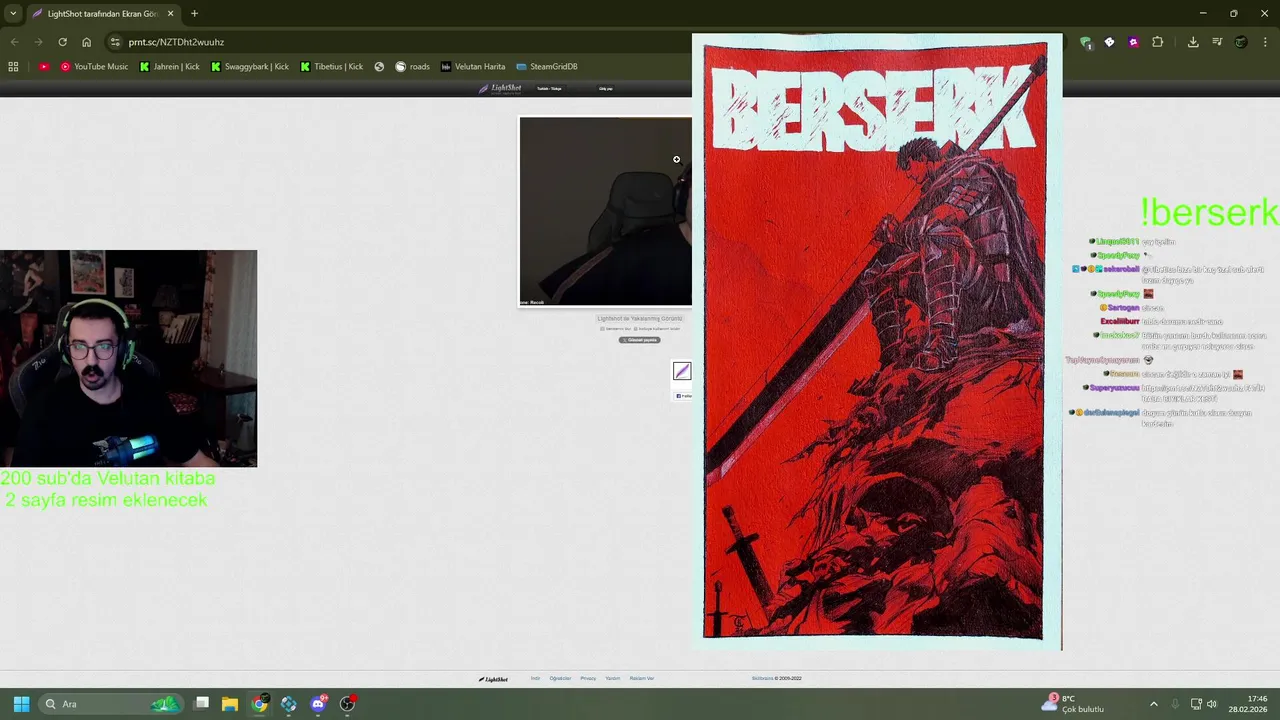Open the Extensions puzzle-piece menu
This screenshot has width=1280, height=720.
1157,42
